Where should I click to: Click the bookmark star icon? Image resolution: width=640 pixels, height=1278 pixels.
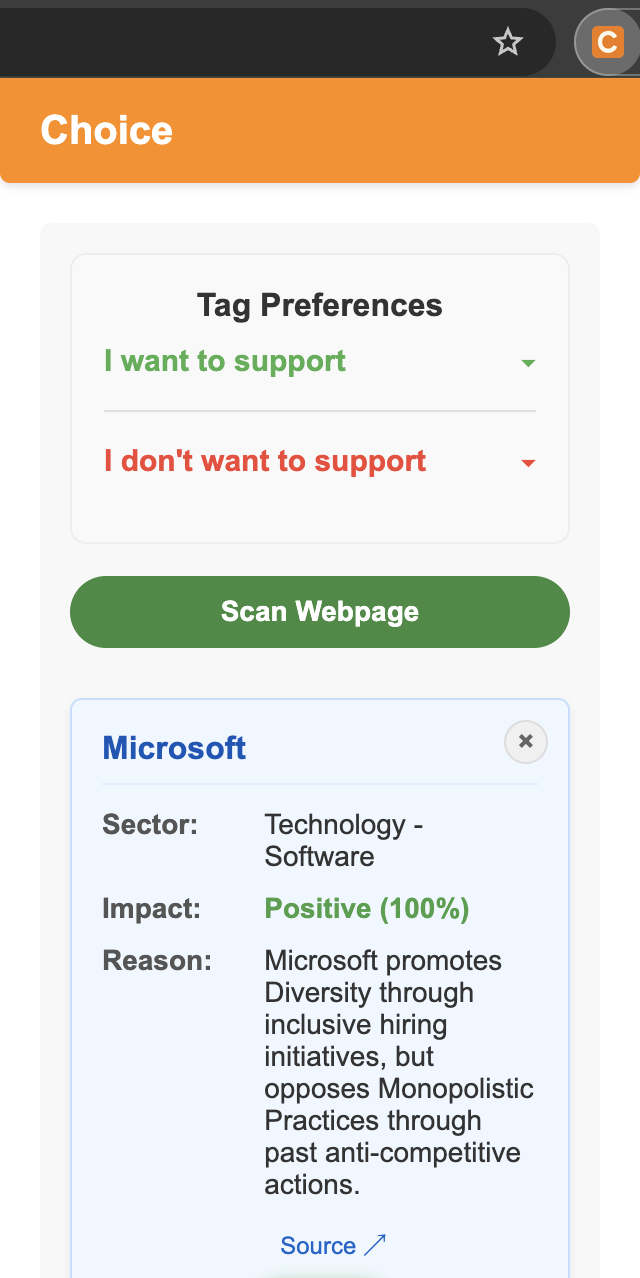pos(508,42)
